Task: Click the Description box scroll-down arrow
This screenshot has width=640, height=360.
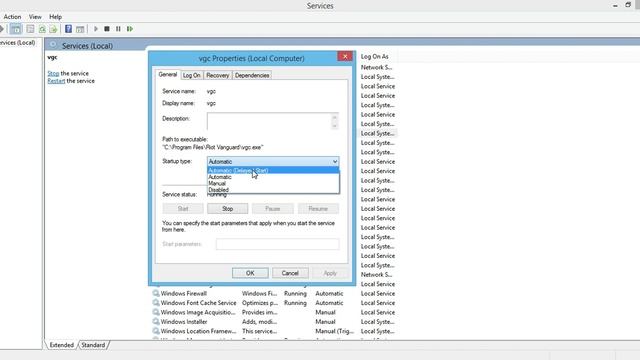Action: [x=335, y=126]
